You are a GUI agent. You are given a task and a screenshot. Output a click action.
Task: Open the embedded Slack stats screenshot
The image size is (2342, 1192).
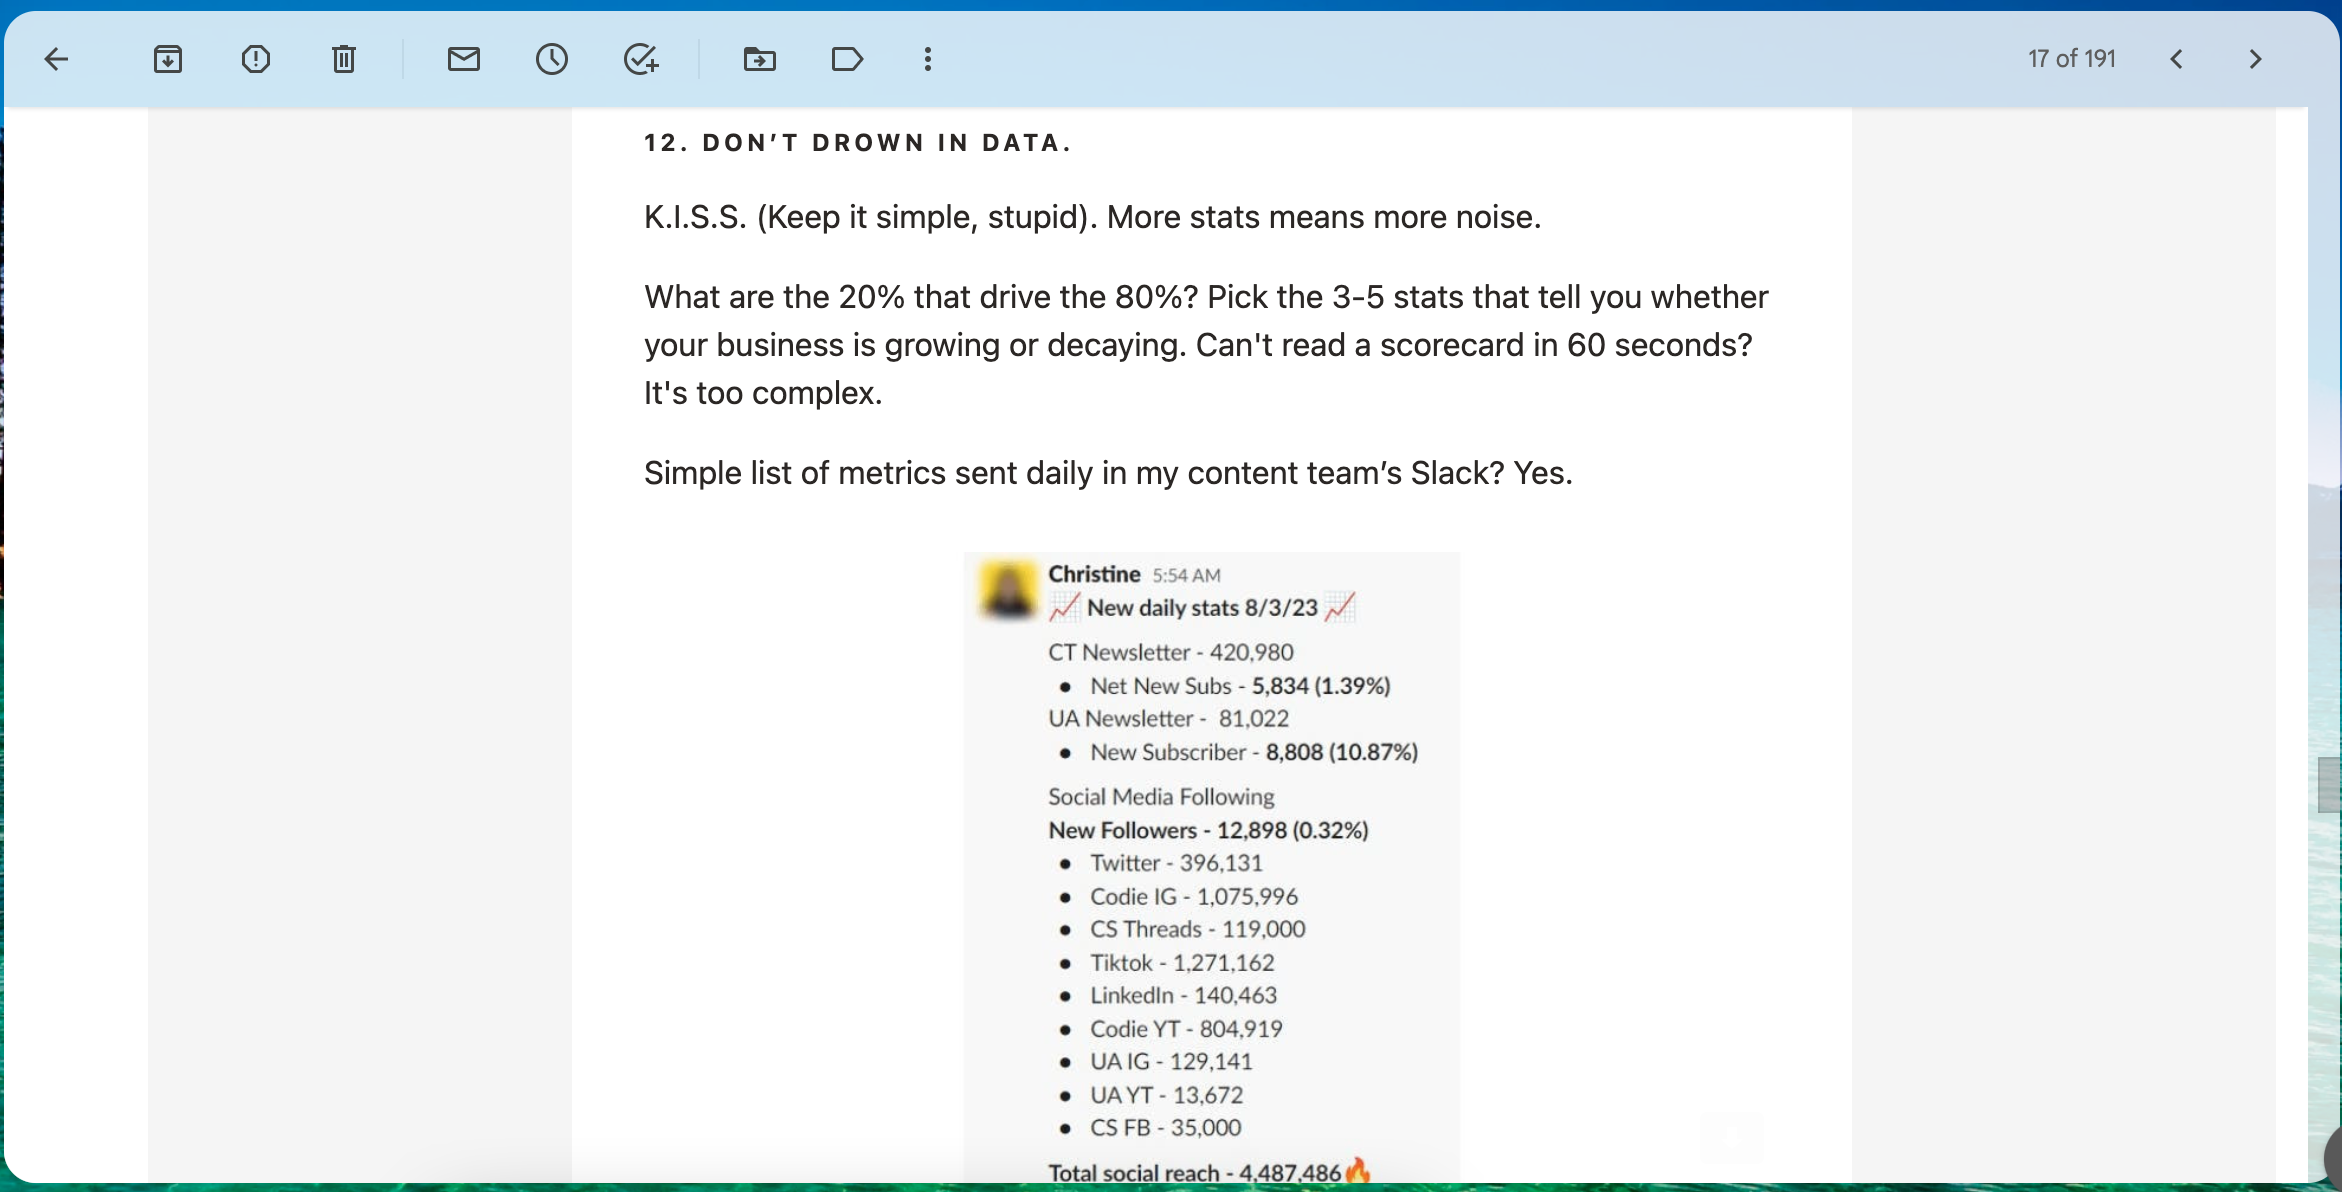[x=1212, y=868]
